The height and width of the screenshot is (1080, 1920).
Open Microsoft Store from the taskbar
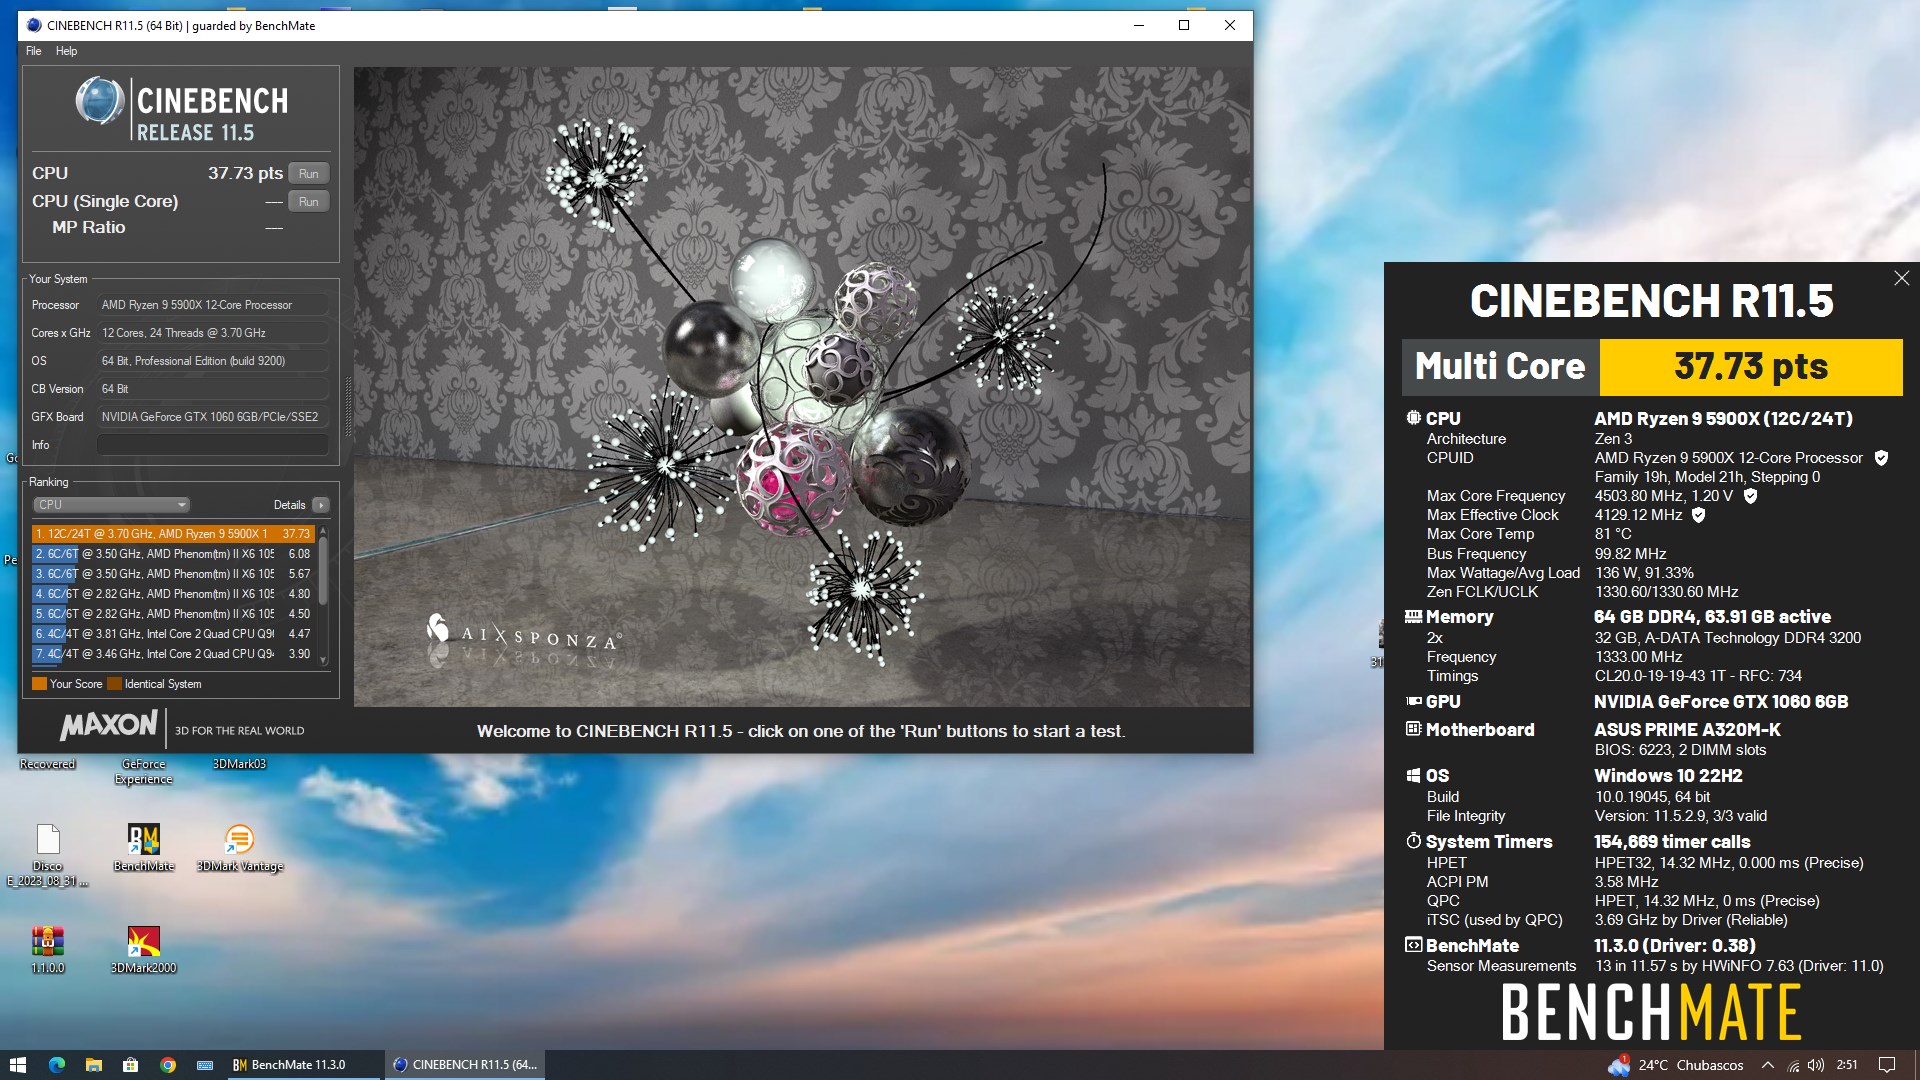tap(131, 1065)
